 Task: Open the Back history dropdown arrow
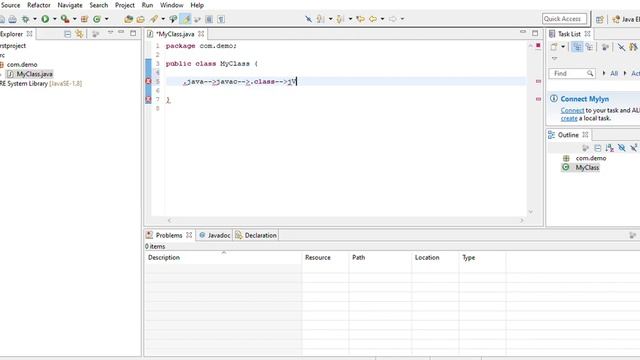tap(382, 19)
